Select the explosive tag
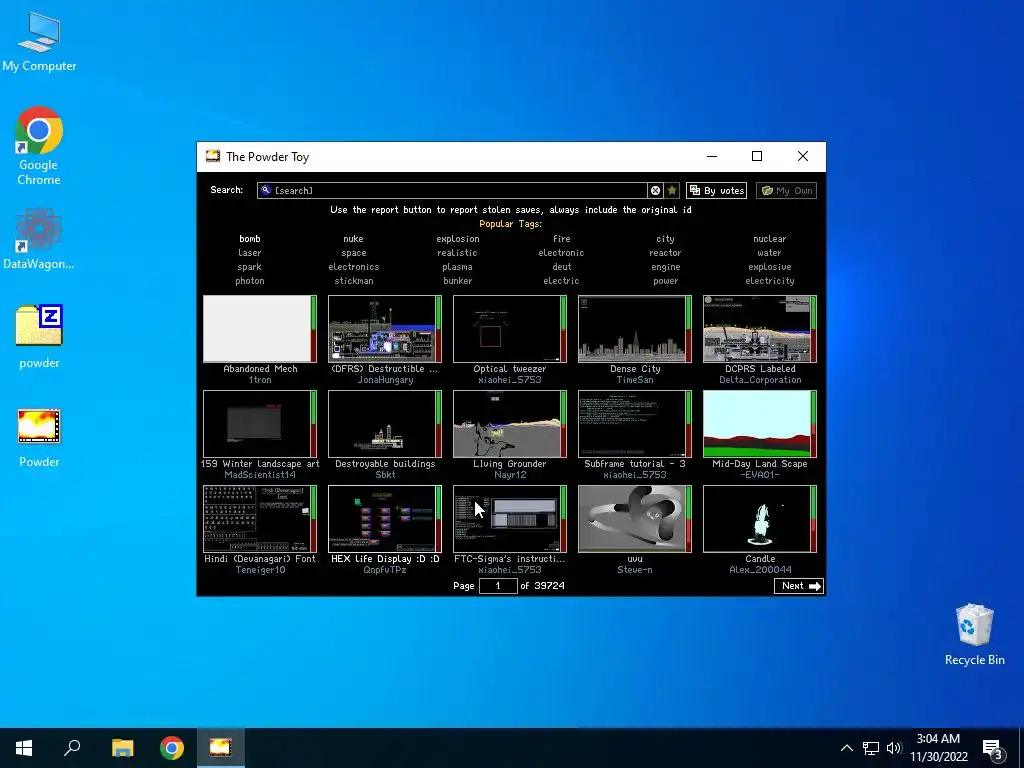Viewport: 1024px width, 768px height. coord(769,267)
